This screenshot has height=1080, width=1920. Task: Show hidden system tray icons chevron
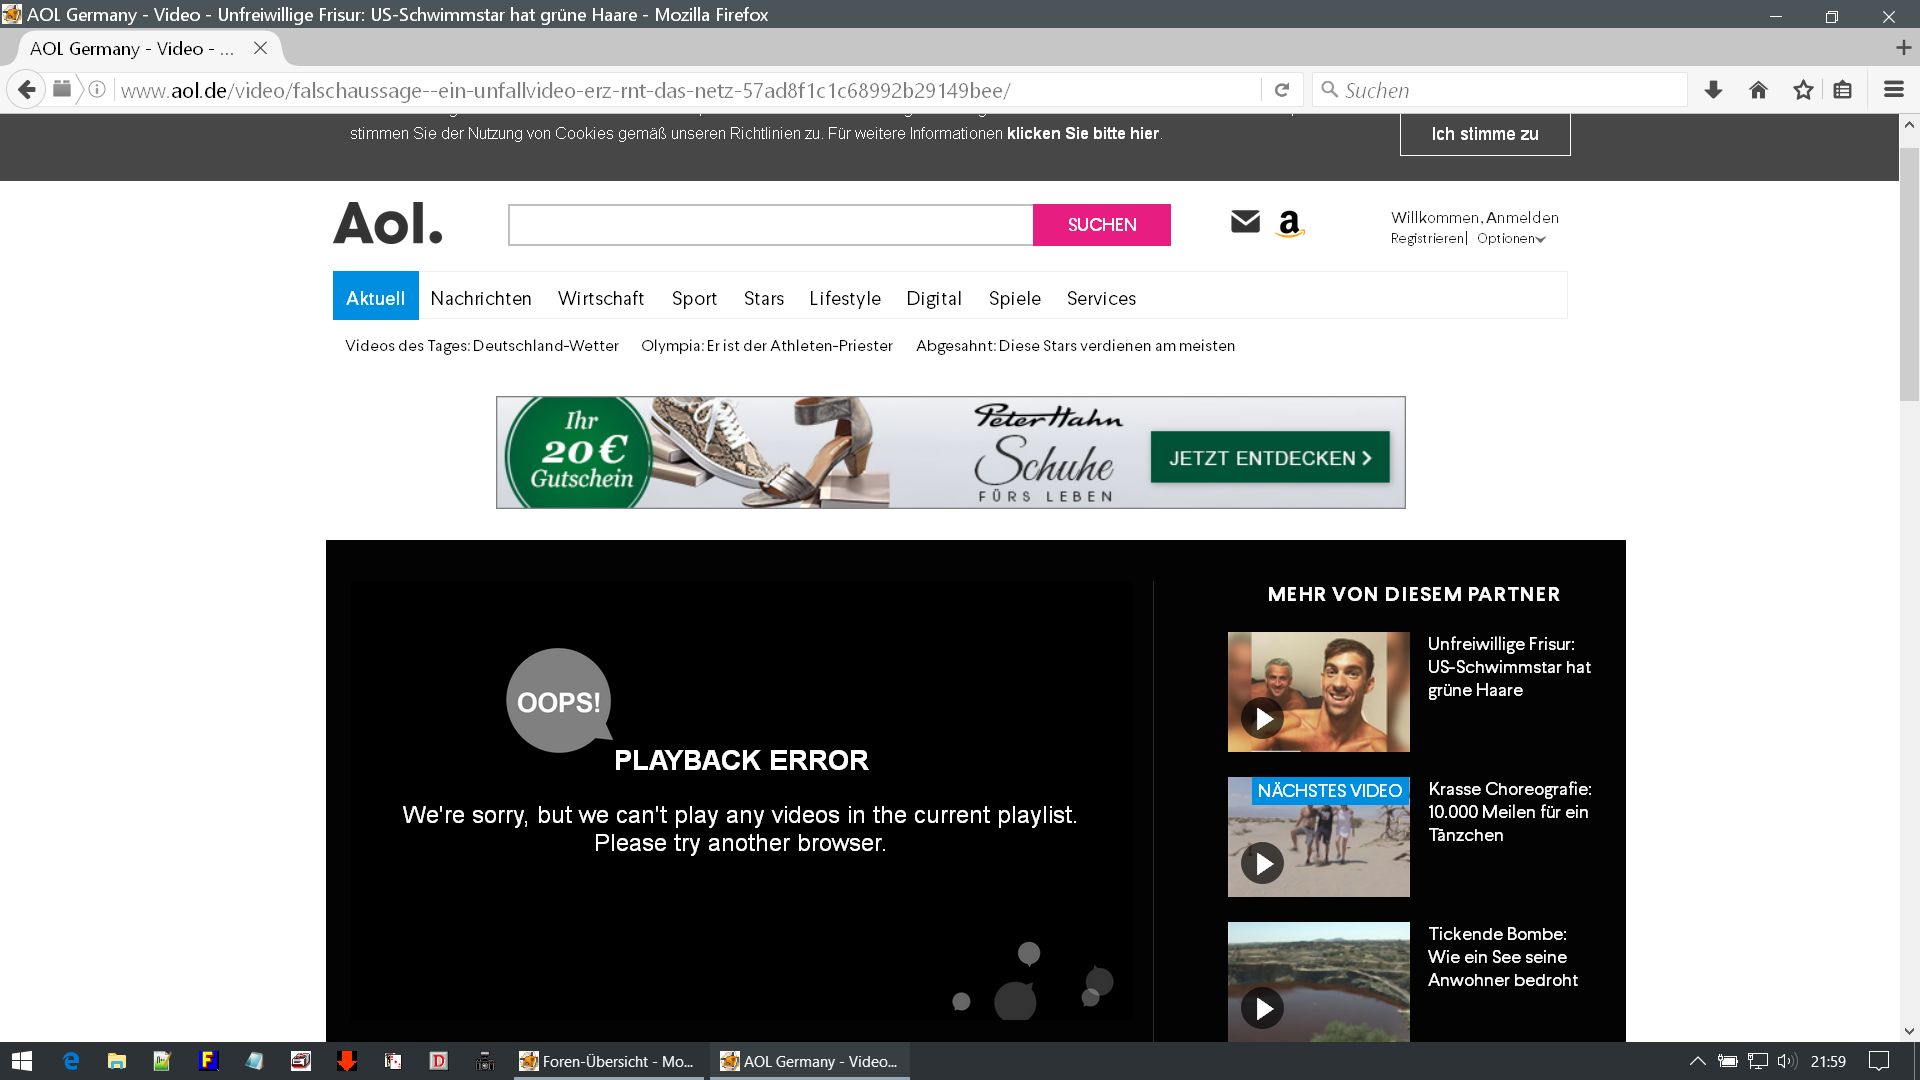(x=1697, y=1061)
